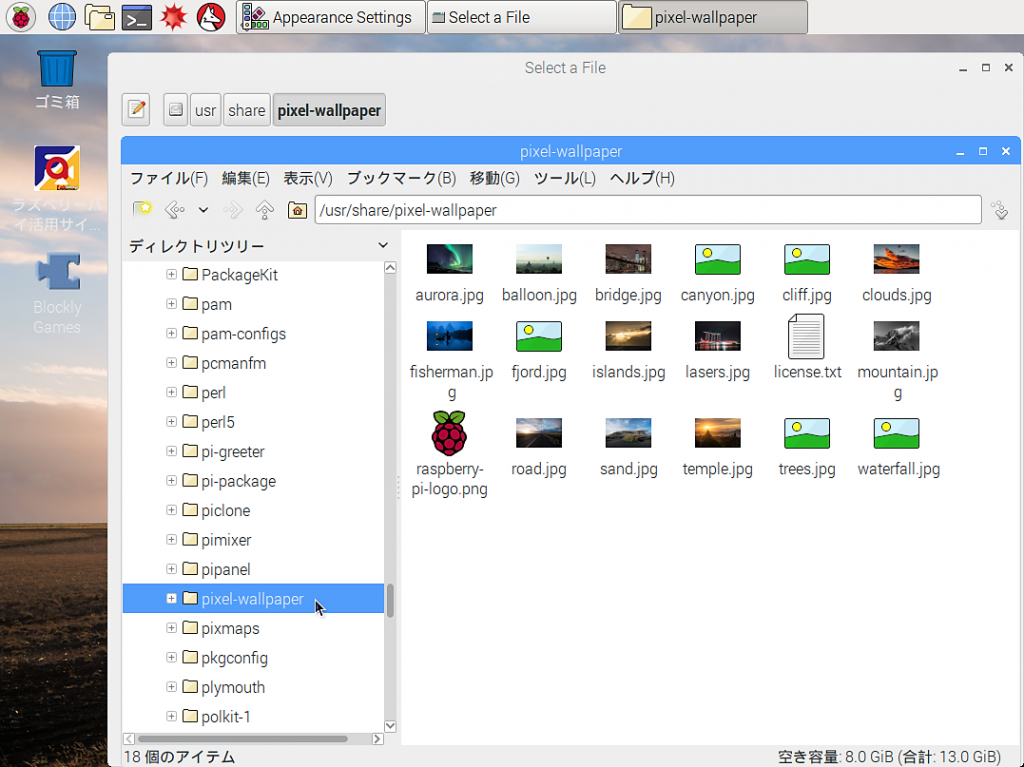
Task: Select the raspberry-pi-logo.png file
Action: point(449,434)
